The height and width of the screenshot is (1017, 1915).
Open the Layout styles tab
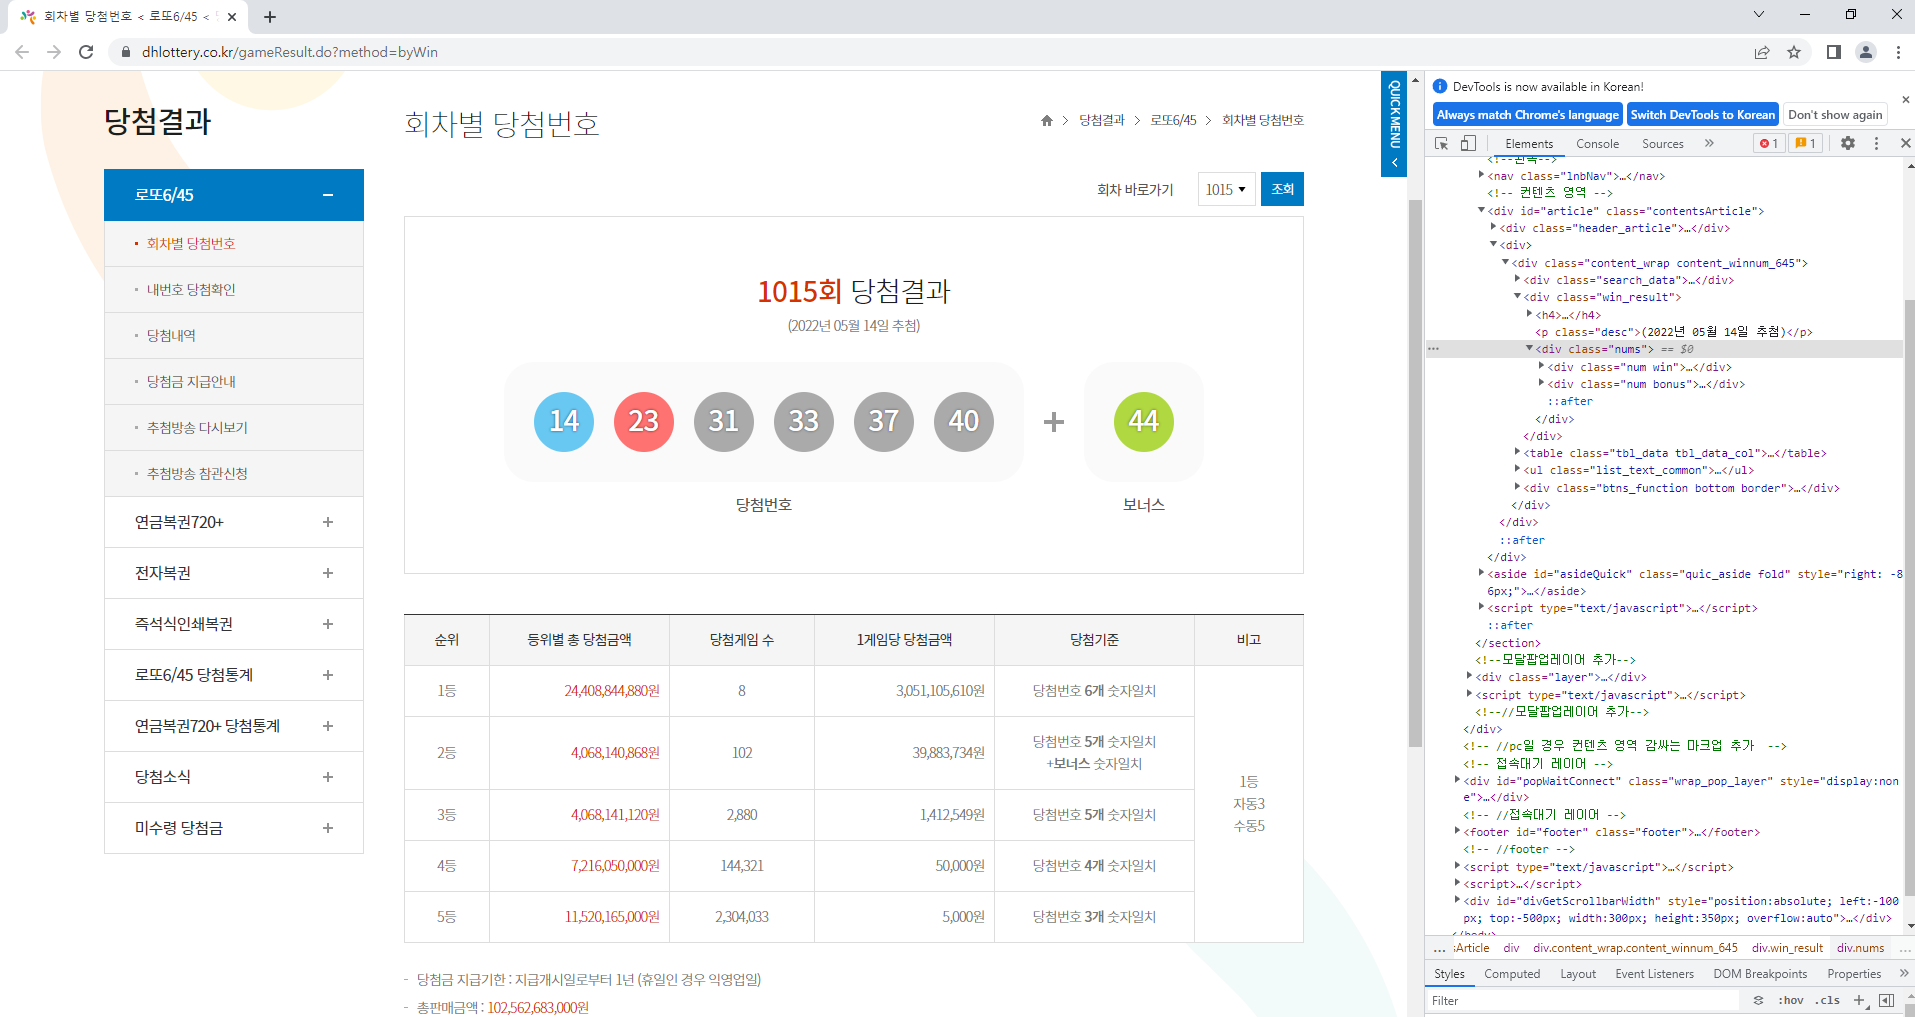(1578, 974)
